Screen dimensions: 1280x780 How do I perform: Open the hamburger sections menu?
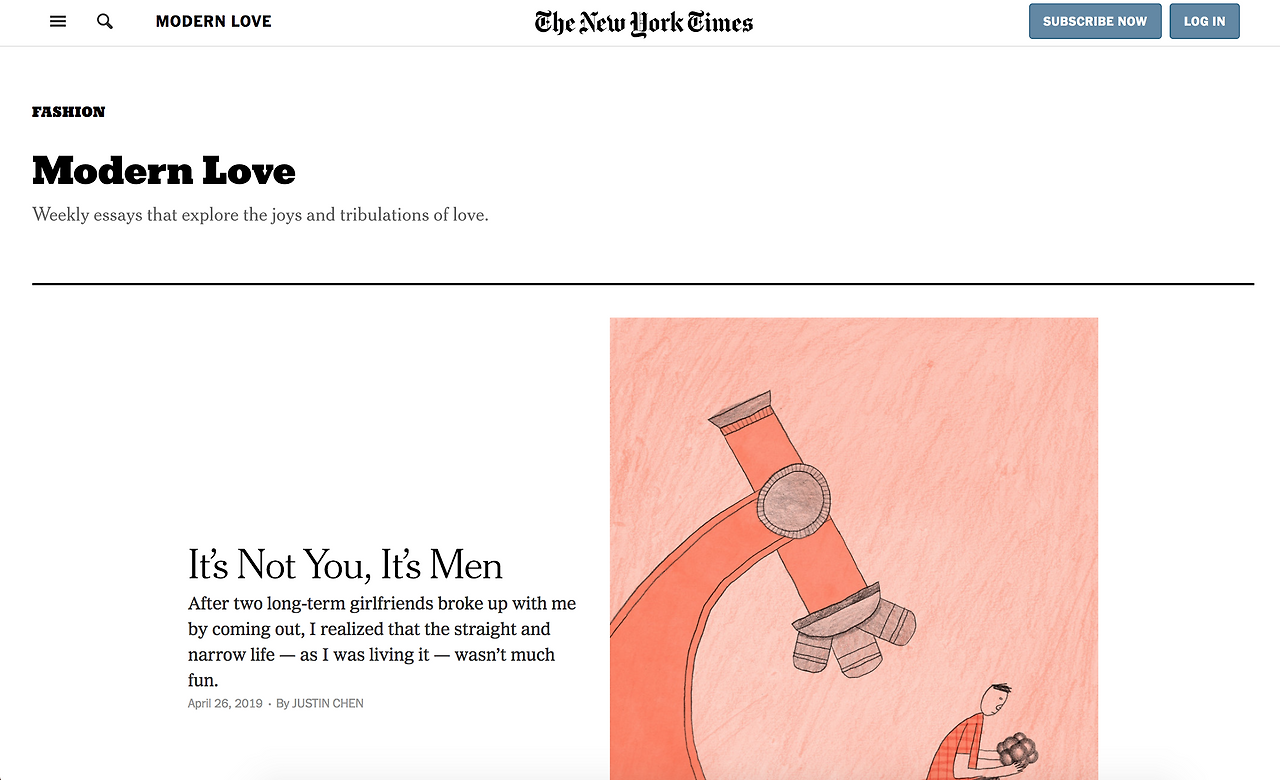point(58,21)
